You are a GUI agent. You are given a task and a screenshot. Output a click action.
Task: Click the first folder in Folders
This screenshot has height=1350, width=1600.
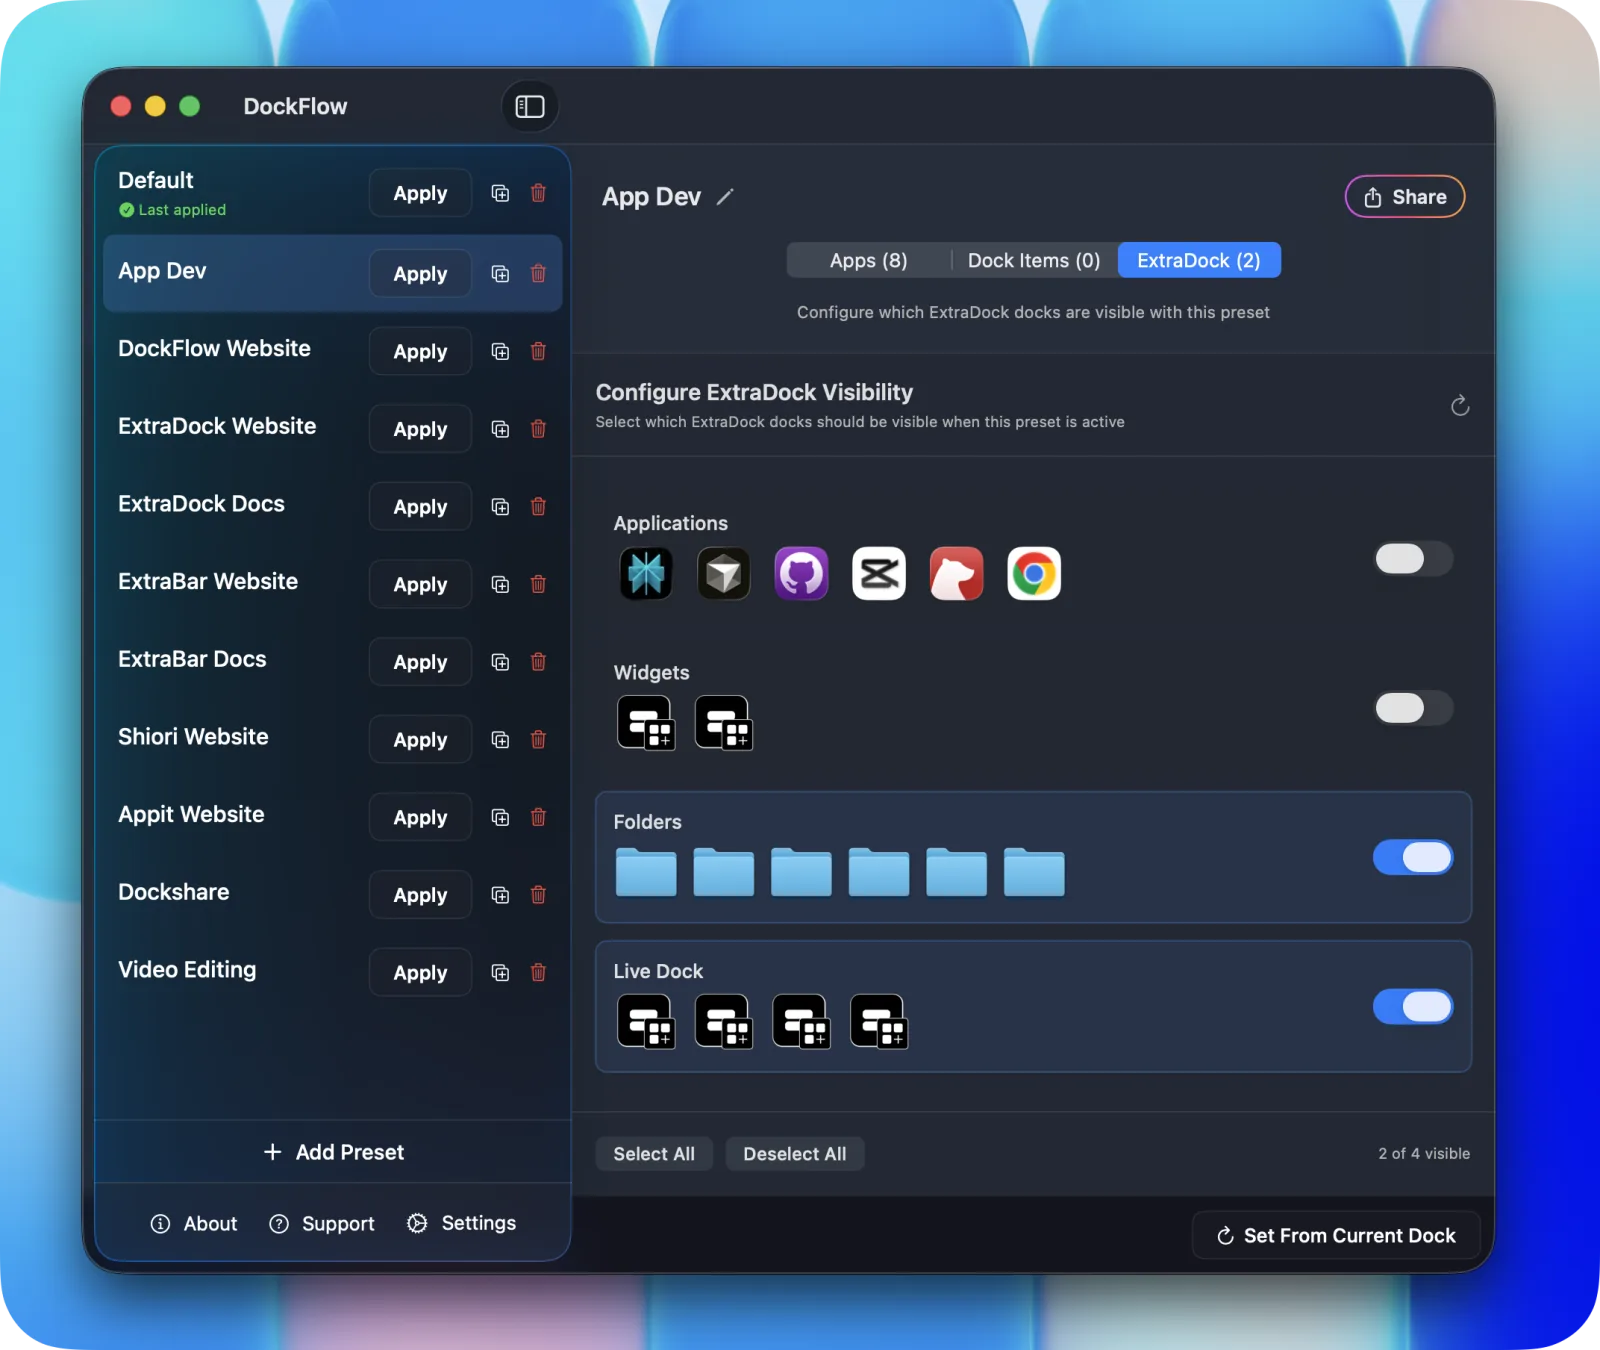click(646, 872)
